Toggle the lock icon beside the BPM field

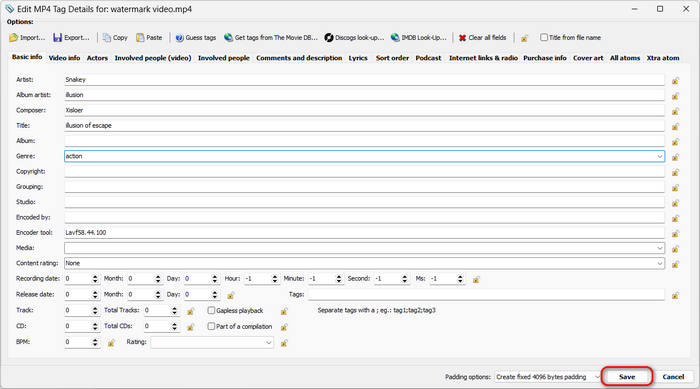(111, 343)
